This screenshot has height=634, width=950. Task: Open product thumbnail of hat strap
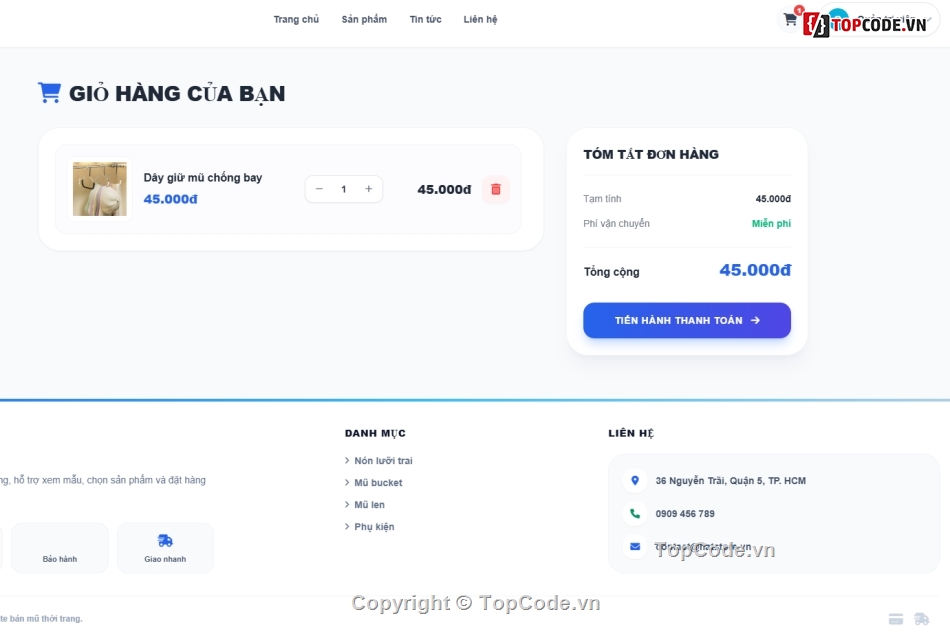(100, 189)
